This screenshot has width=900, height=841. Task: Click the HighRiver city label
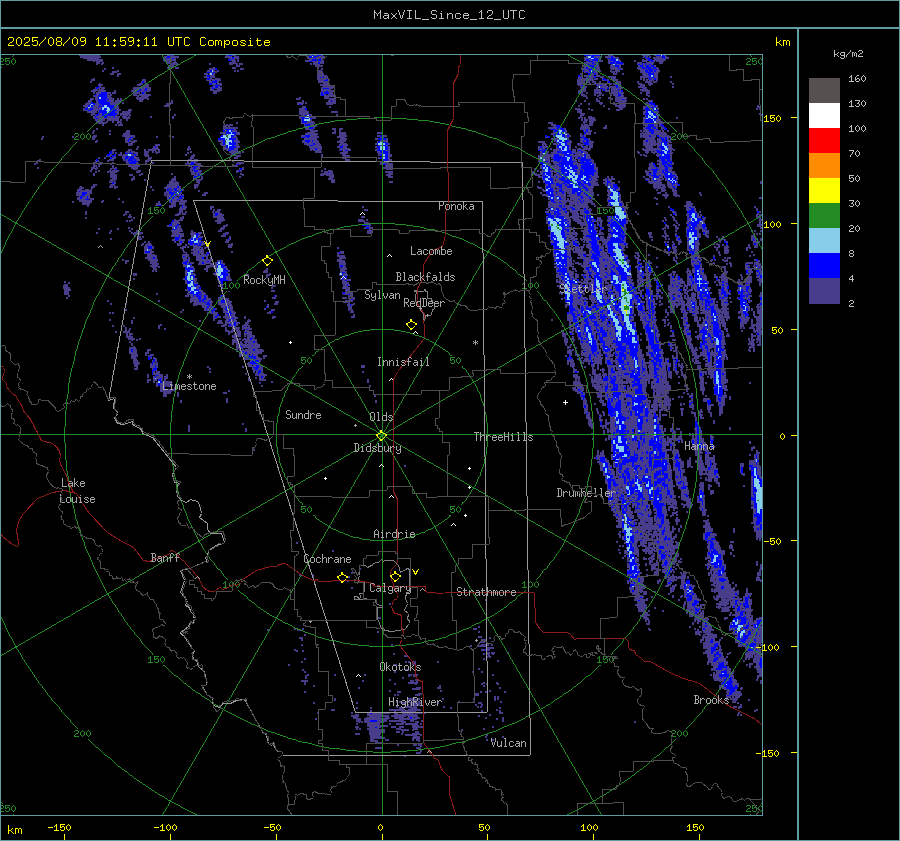point(415,702)
